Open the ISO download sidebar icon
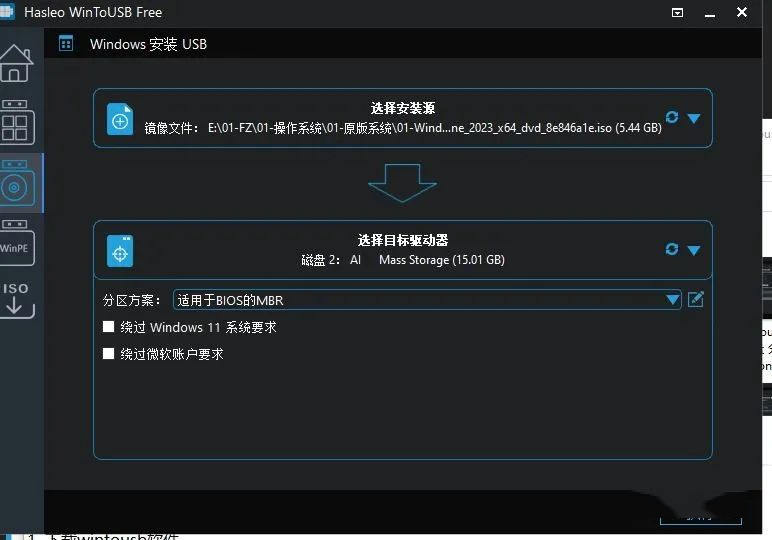This screenshot has height=540, width=772. click(x=17, y=299)
